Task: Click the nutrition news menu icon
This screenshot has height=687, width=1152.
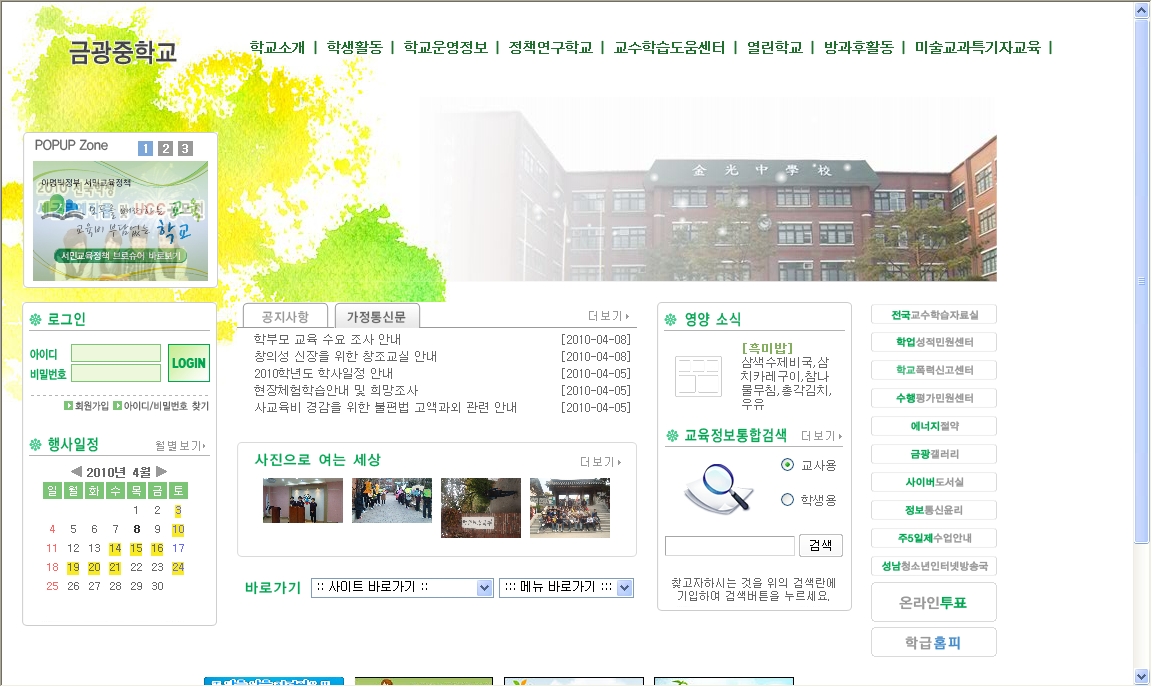Action: pyautogui.click(x=698, y=376)
